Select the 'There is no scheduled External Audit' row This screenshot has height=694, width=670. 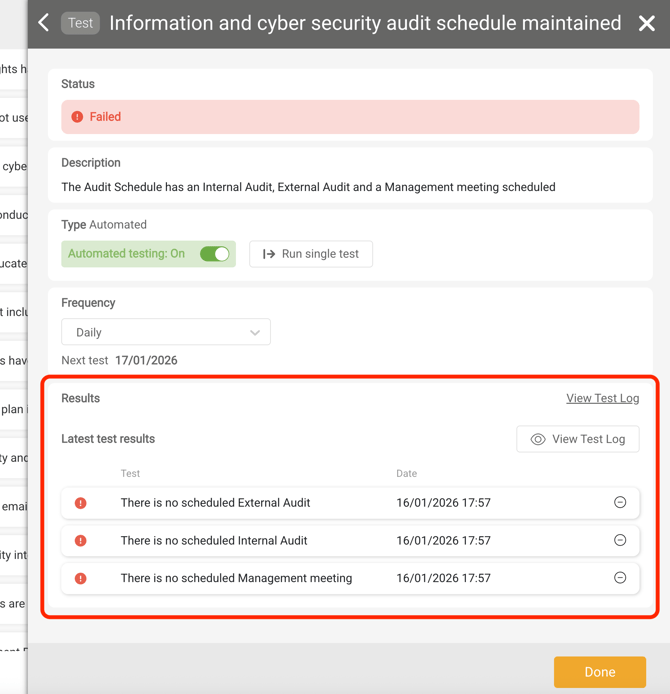click(x=215, y=503)
